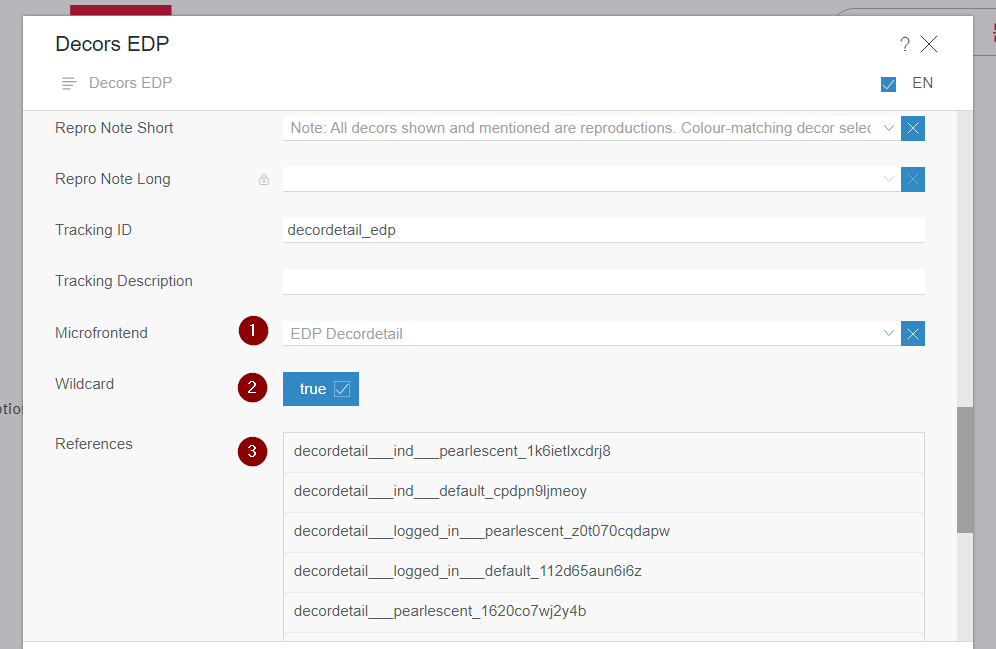
Task: Clear the Repro Note Short value
Action: (x=912, y=128)
